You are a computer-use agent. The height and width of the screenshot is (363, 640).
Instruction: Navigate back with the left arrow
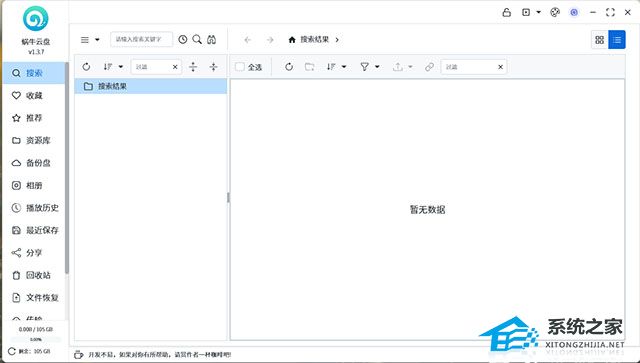(247, 40)
